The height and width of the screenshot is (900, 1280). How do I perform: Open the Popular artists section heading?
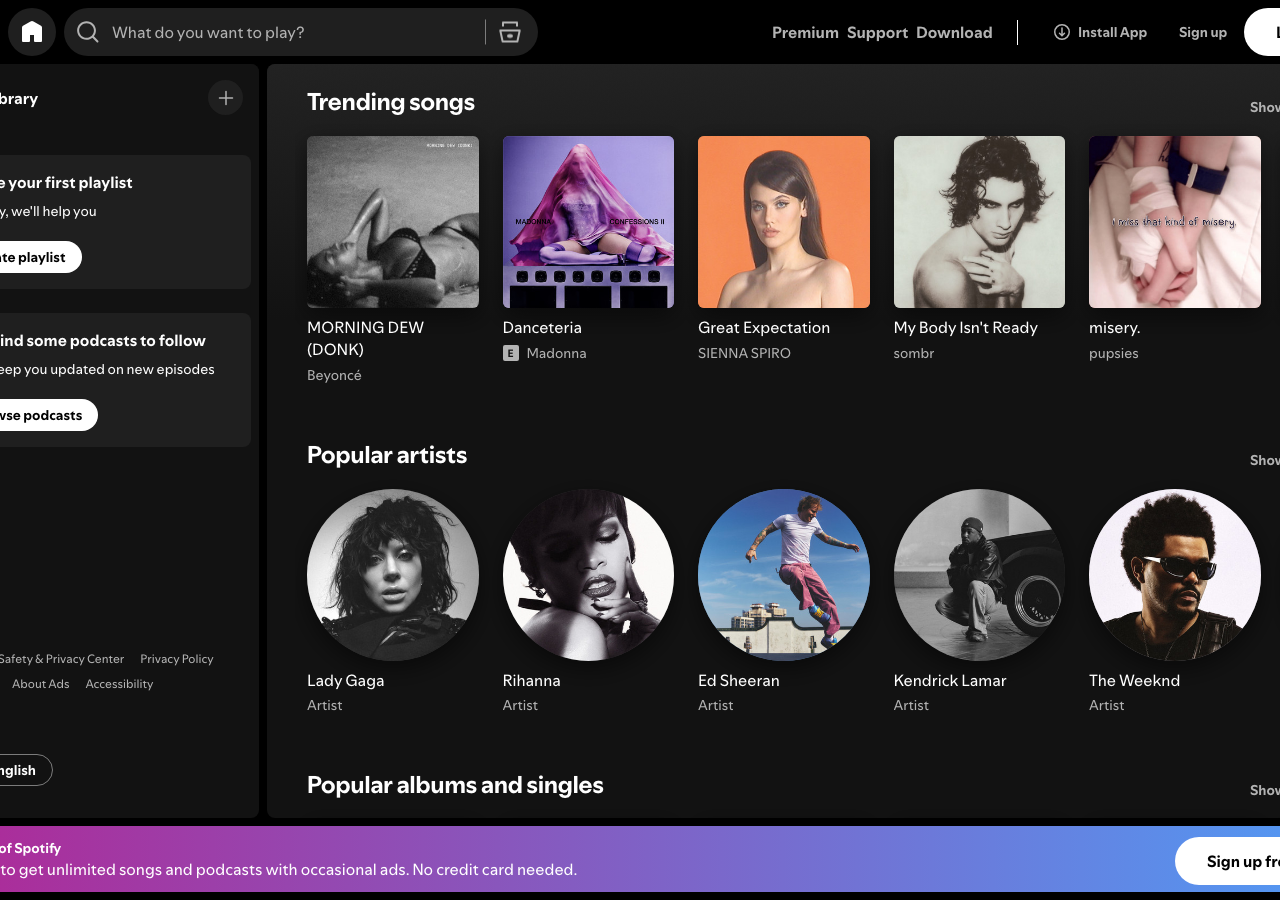coord(387,455)
